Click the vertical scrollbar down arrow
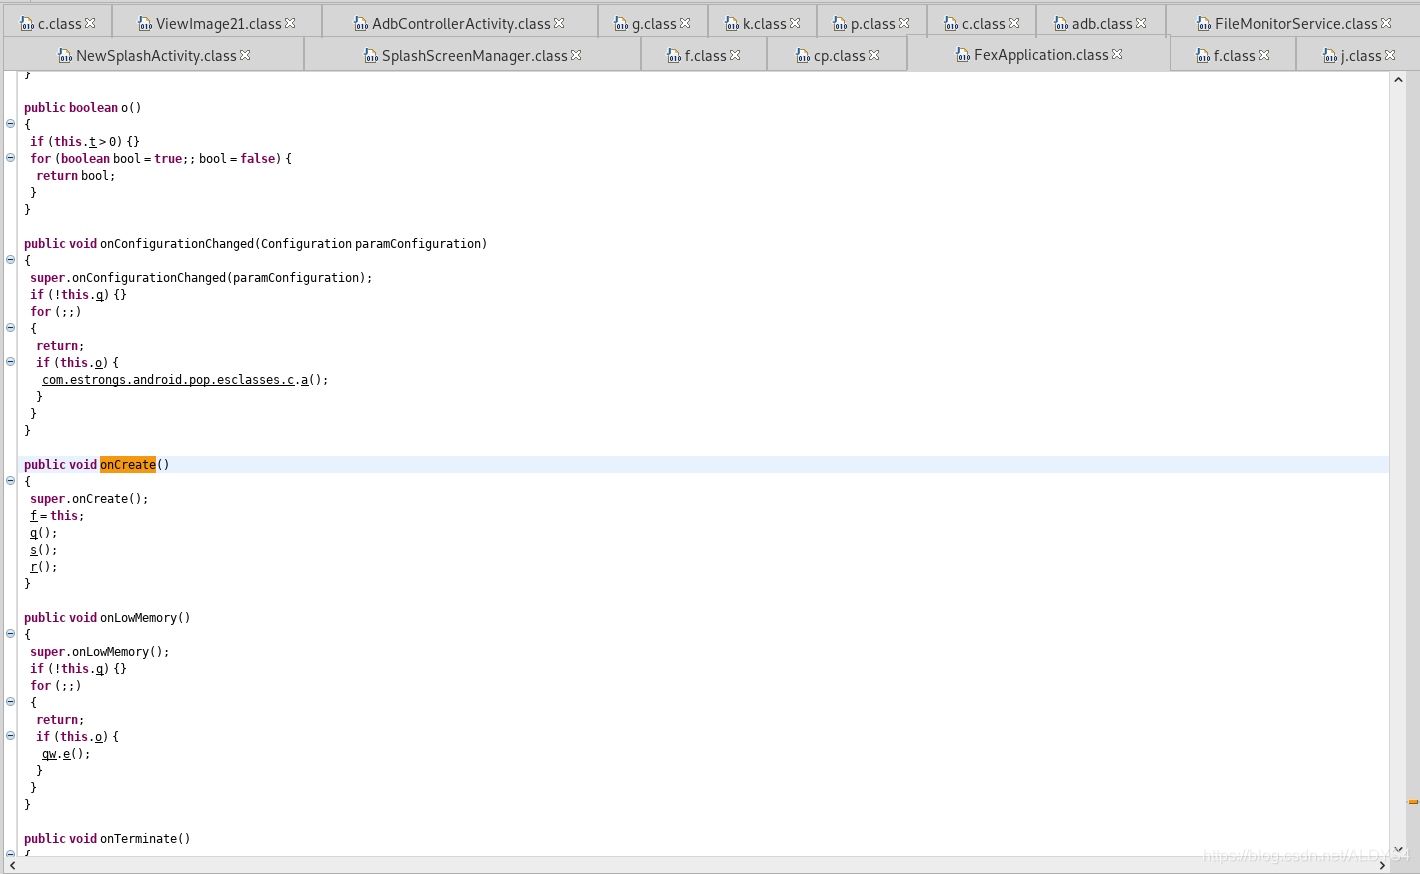 (x=1398, y=849)
